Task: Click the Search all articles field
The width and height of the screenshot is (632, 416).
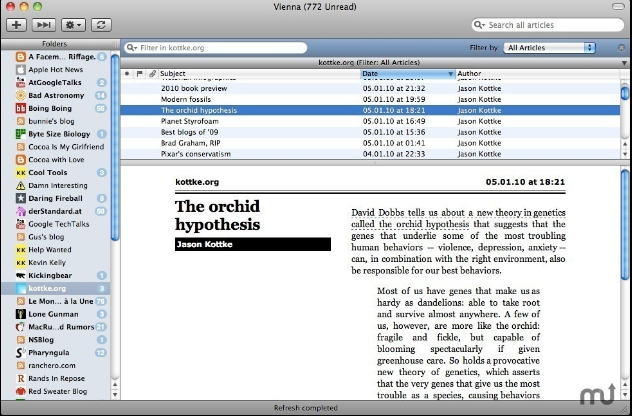Action: click(547, 25)
